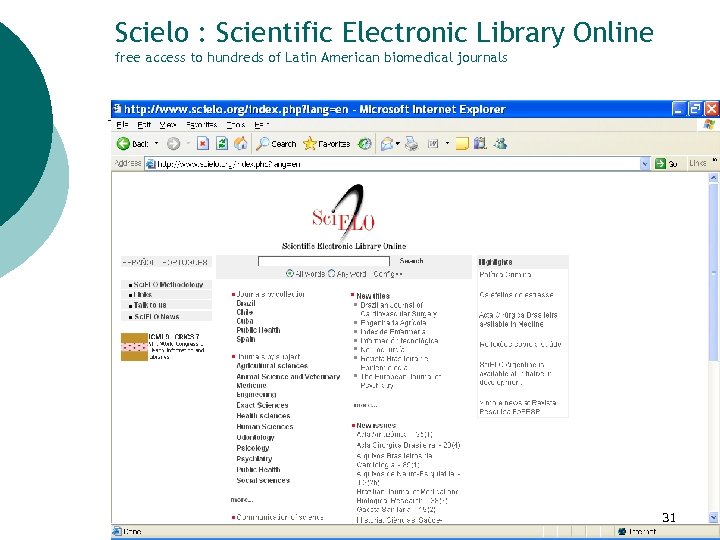Click the page icon in address bar
This screenshot has height=540, width=720.
pyautogui.click(x=150, y=164)
